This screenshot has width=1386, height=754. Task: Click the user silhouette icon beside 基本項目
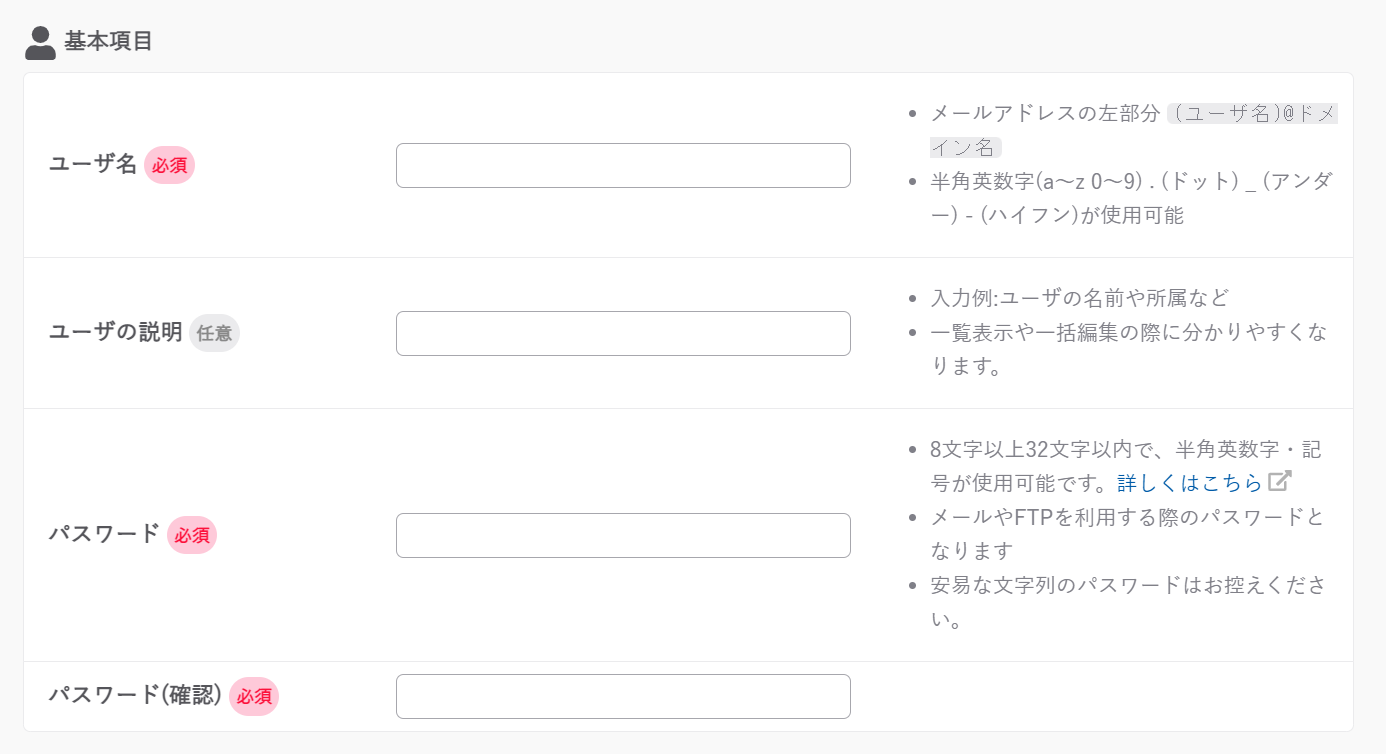[40, 43]
